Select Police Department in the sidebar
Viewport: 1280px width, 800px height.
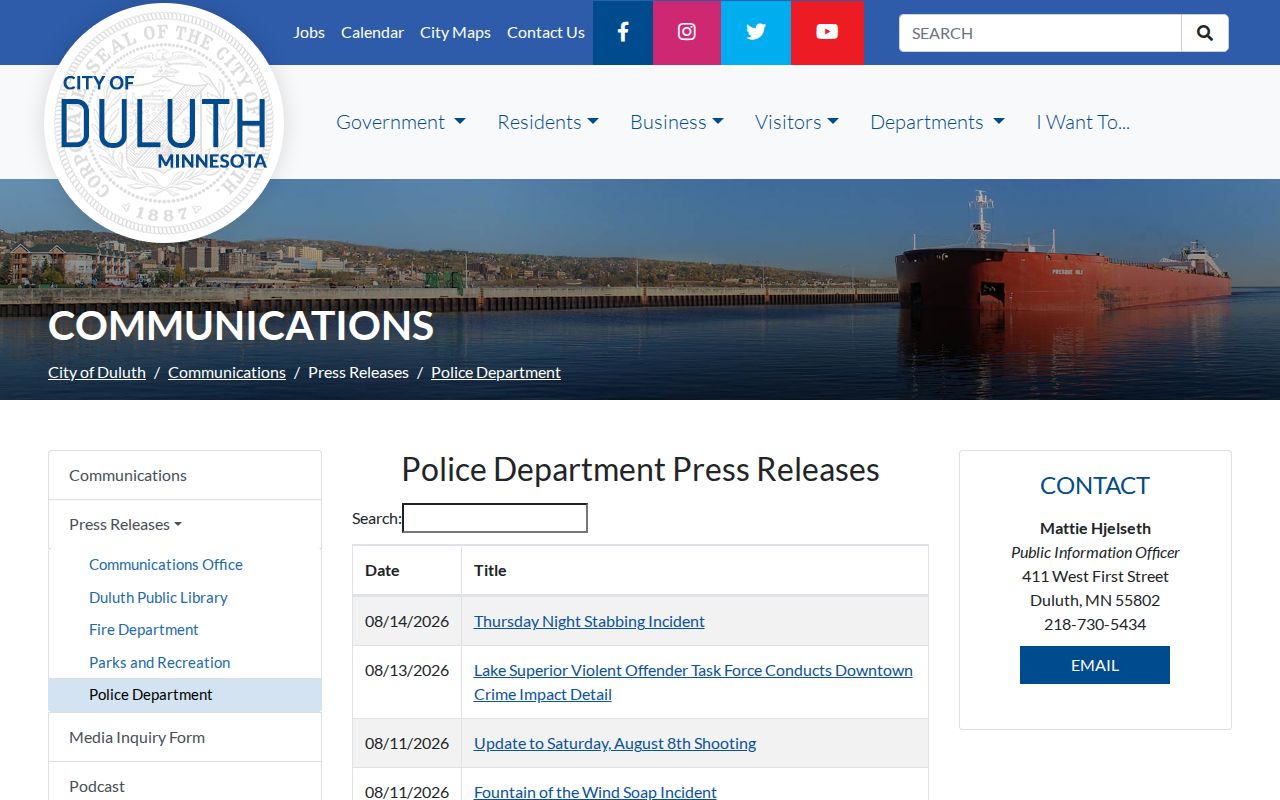pyautogui.click(x=185, y=694)
